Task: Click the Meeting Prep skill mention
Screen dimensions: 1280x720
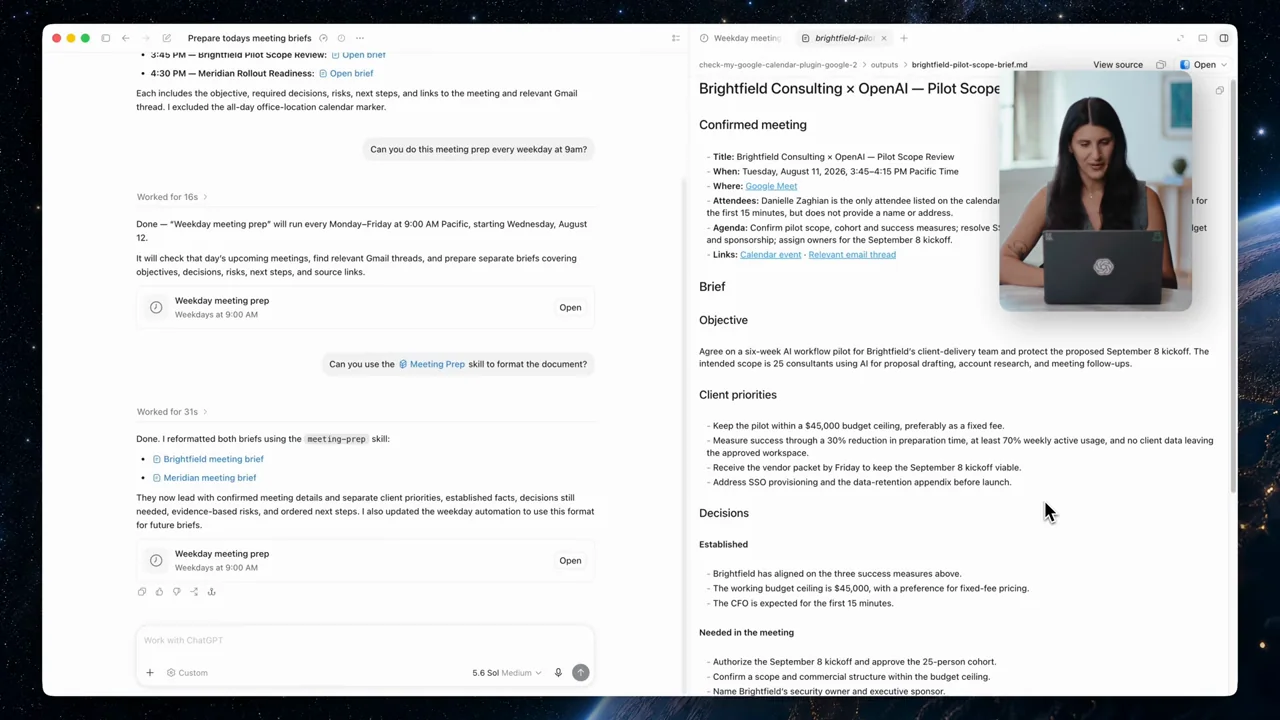Action: [432, 364]
